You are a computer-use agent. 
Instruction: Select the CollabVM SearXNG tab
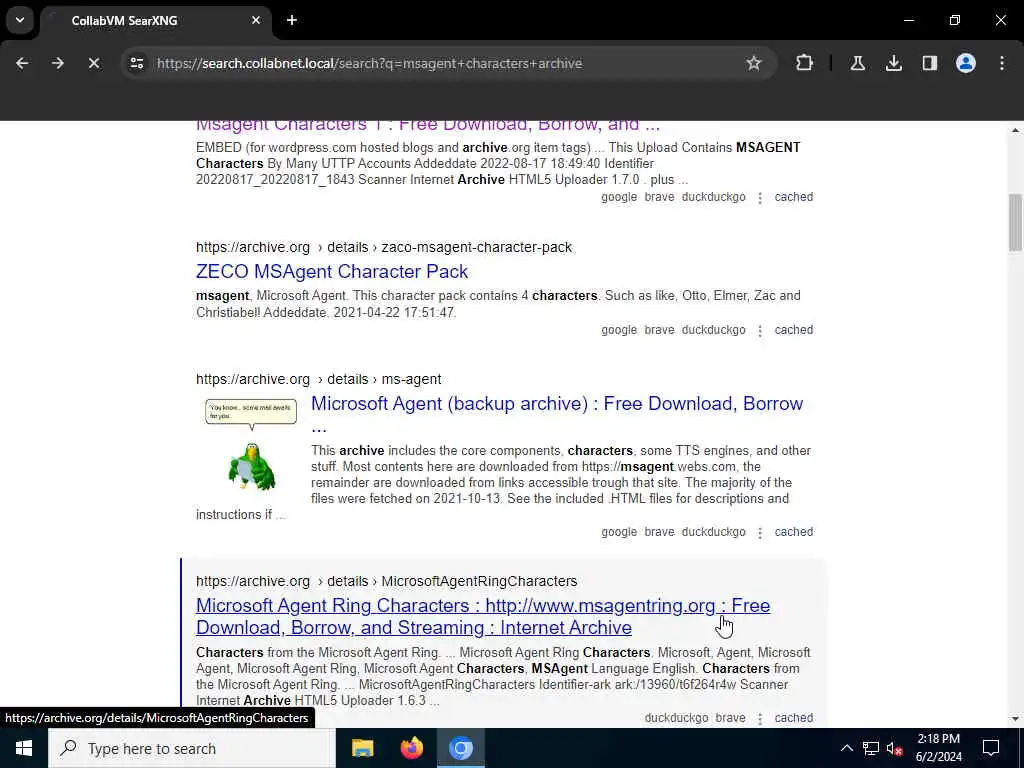click(x=155, y=20)
